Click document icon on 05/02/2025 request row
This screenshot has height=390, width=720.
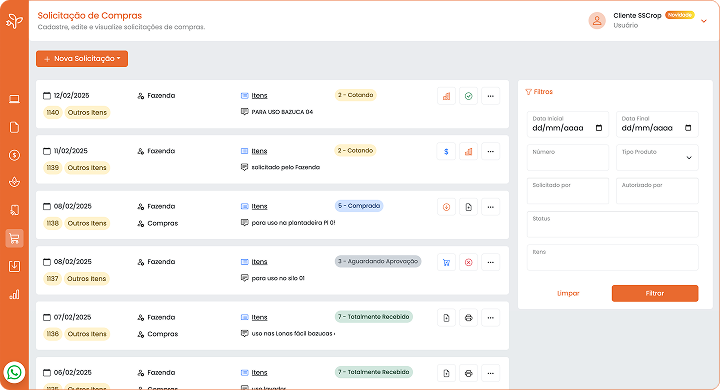click(x=446, y=373)
